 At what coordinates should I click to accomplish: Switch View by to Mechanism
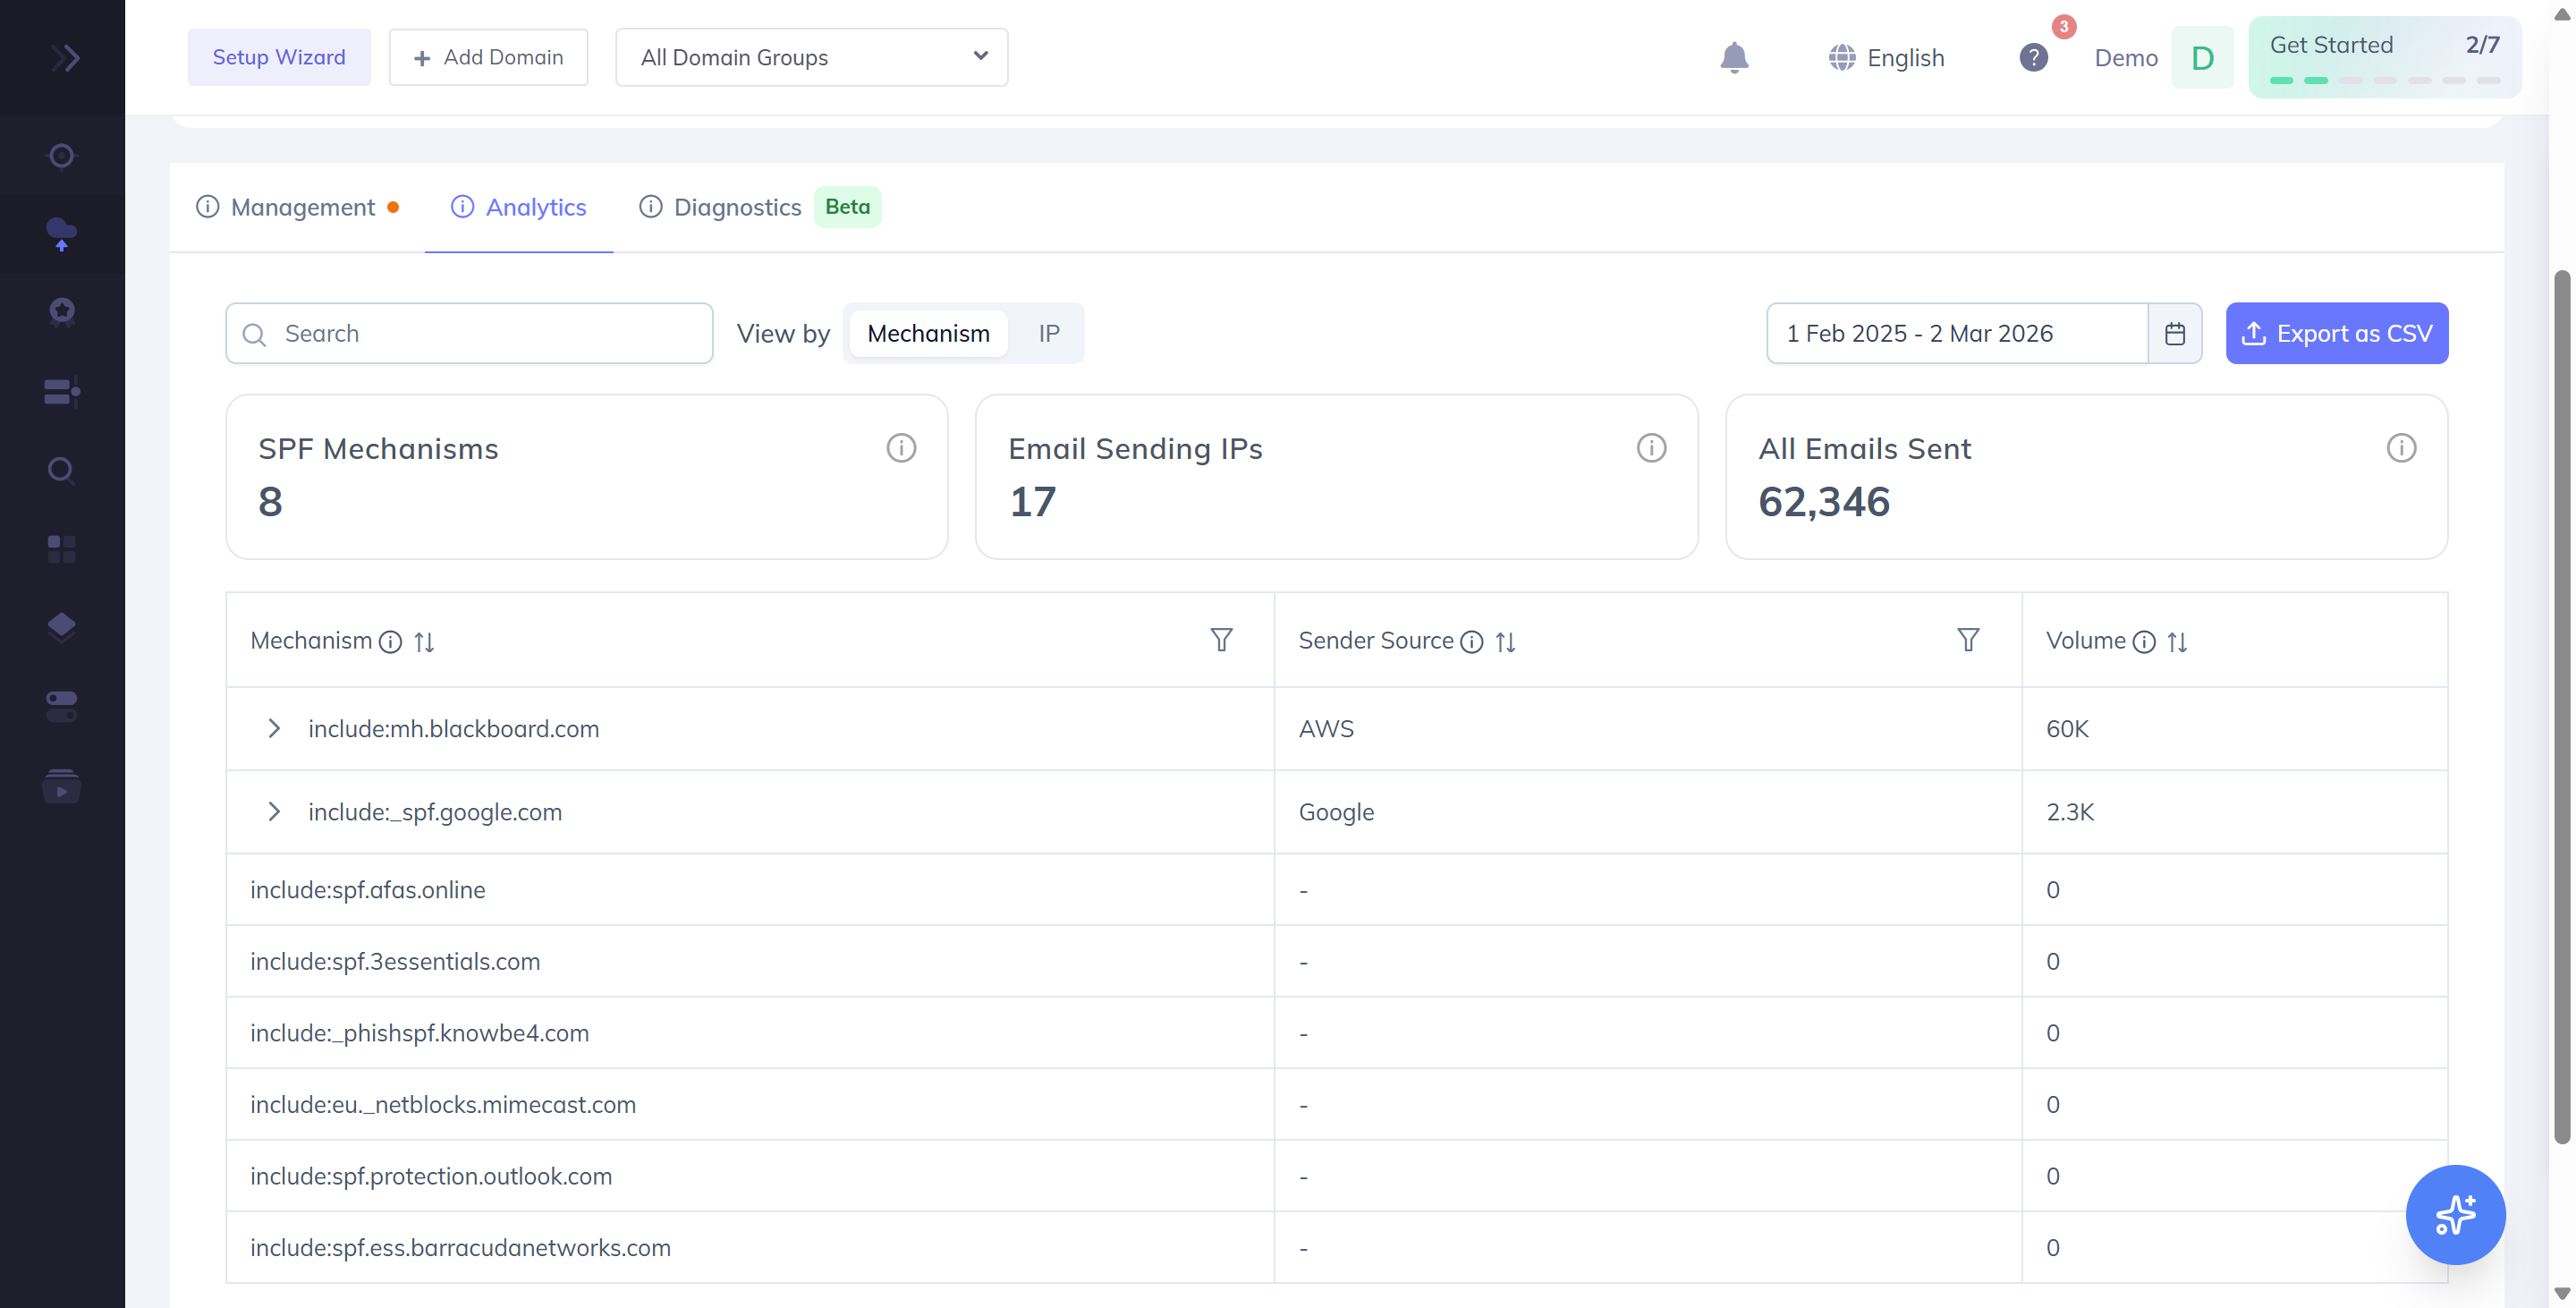[928, 333]
